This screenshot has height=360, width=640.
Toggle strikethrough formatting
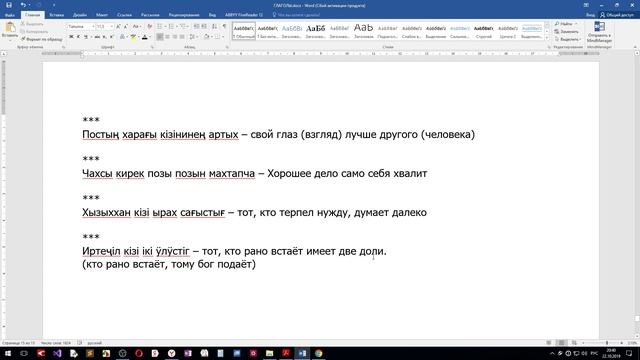pyautogui.click(x=97, y=37)
